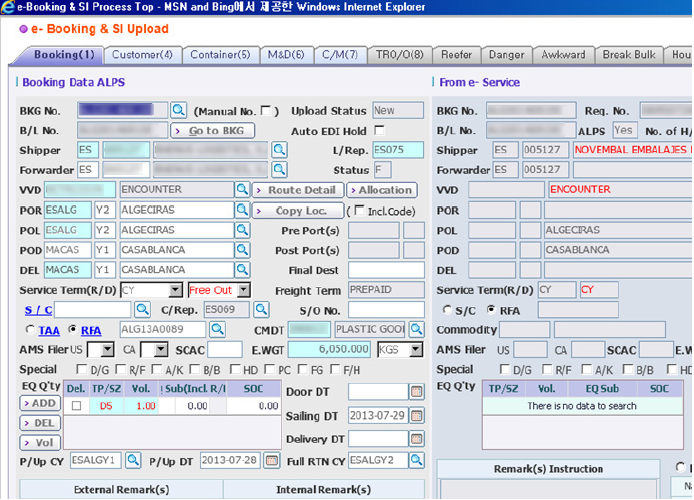Click the Go to BKG button
This screenshot has width=694, height=500.
[212, 131]
